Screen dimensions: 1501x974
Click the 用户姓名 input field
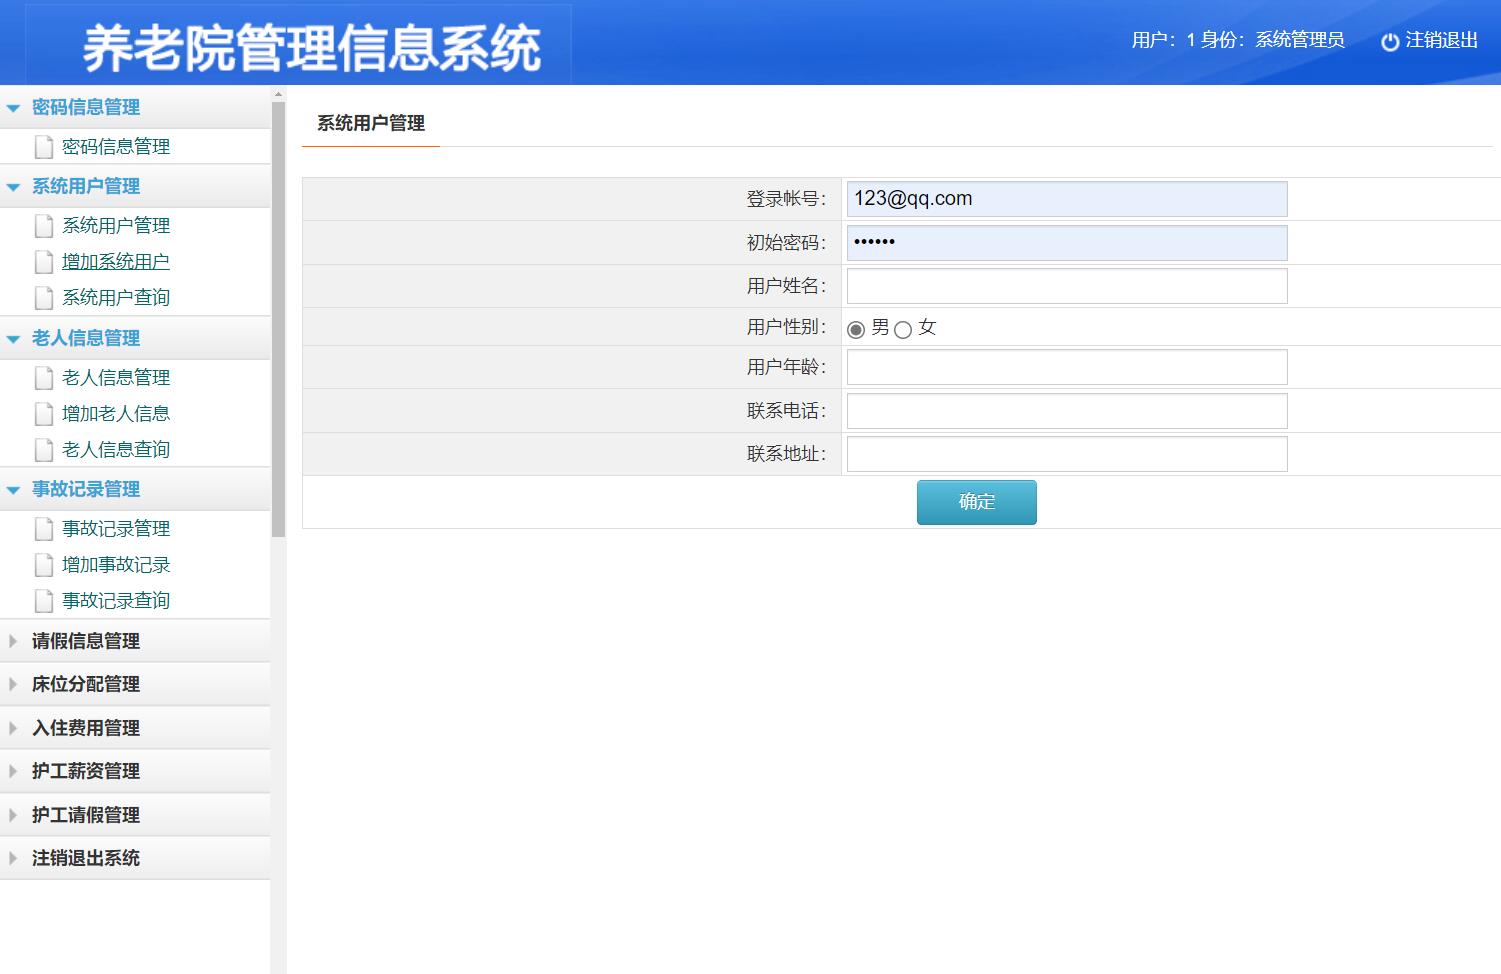(x=1066, y=286)
